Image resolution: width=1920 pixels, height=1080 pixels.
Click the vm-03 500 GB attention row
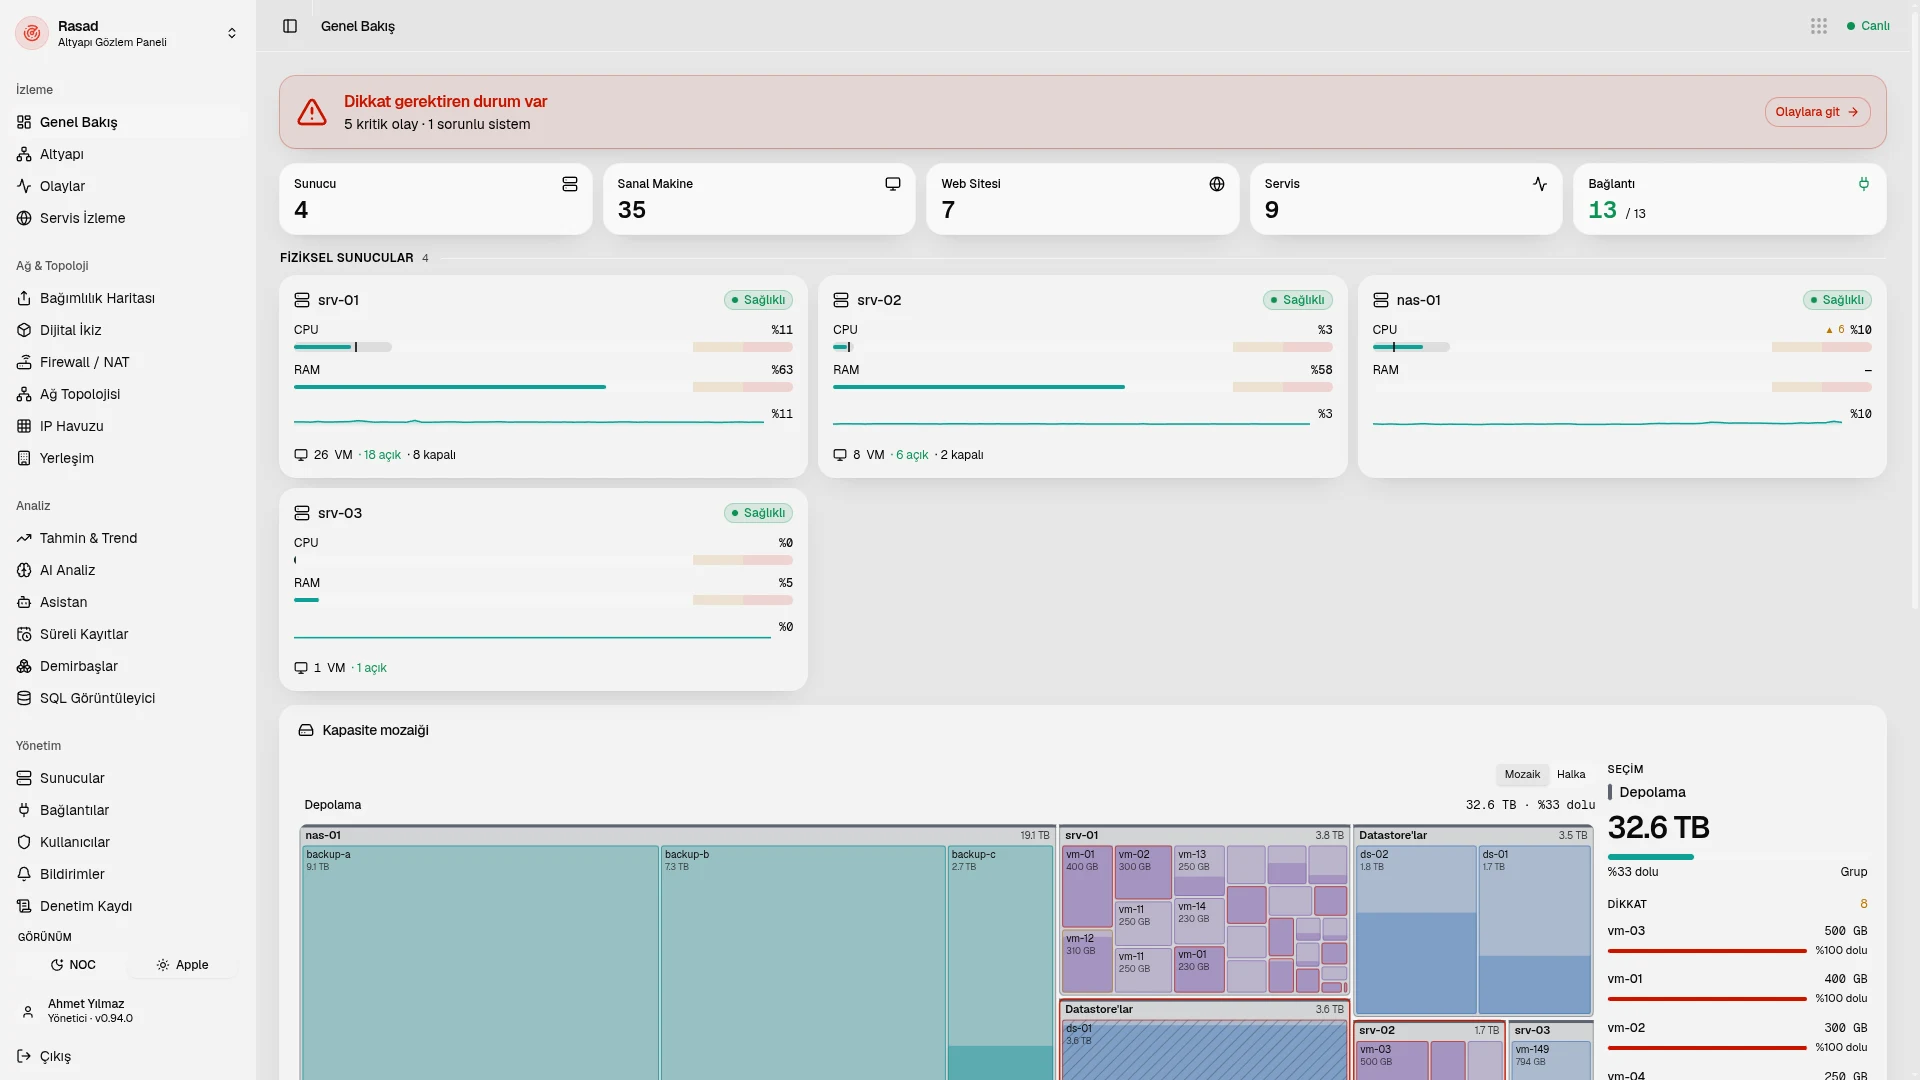click(1737, 940)
